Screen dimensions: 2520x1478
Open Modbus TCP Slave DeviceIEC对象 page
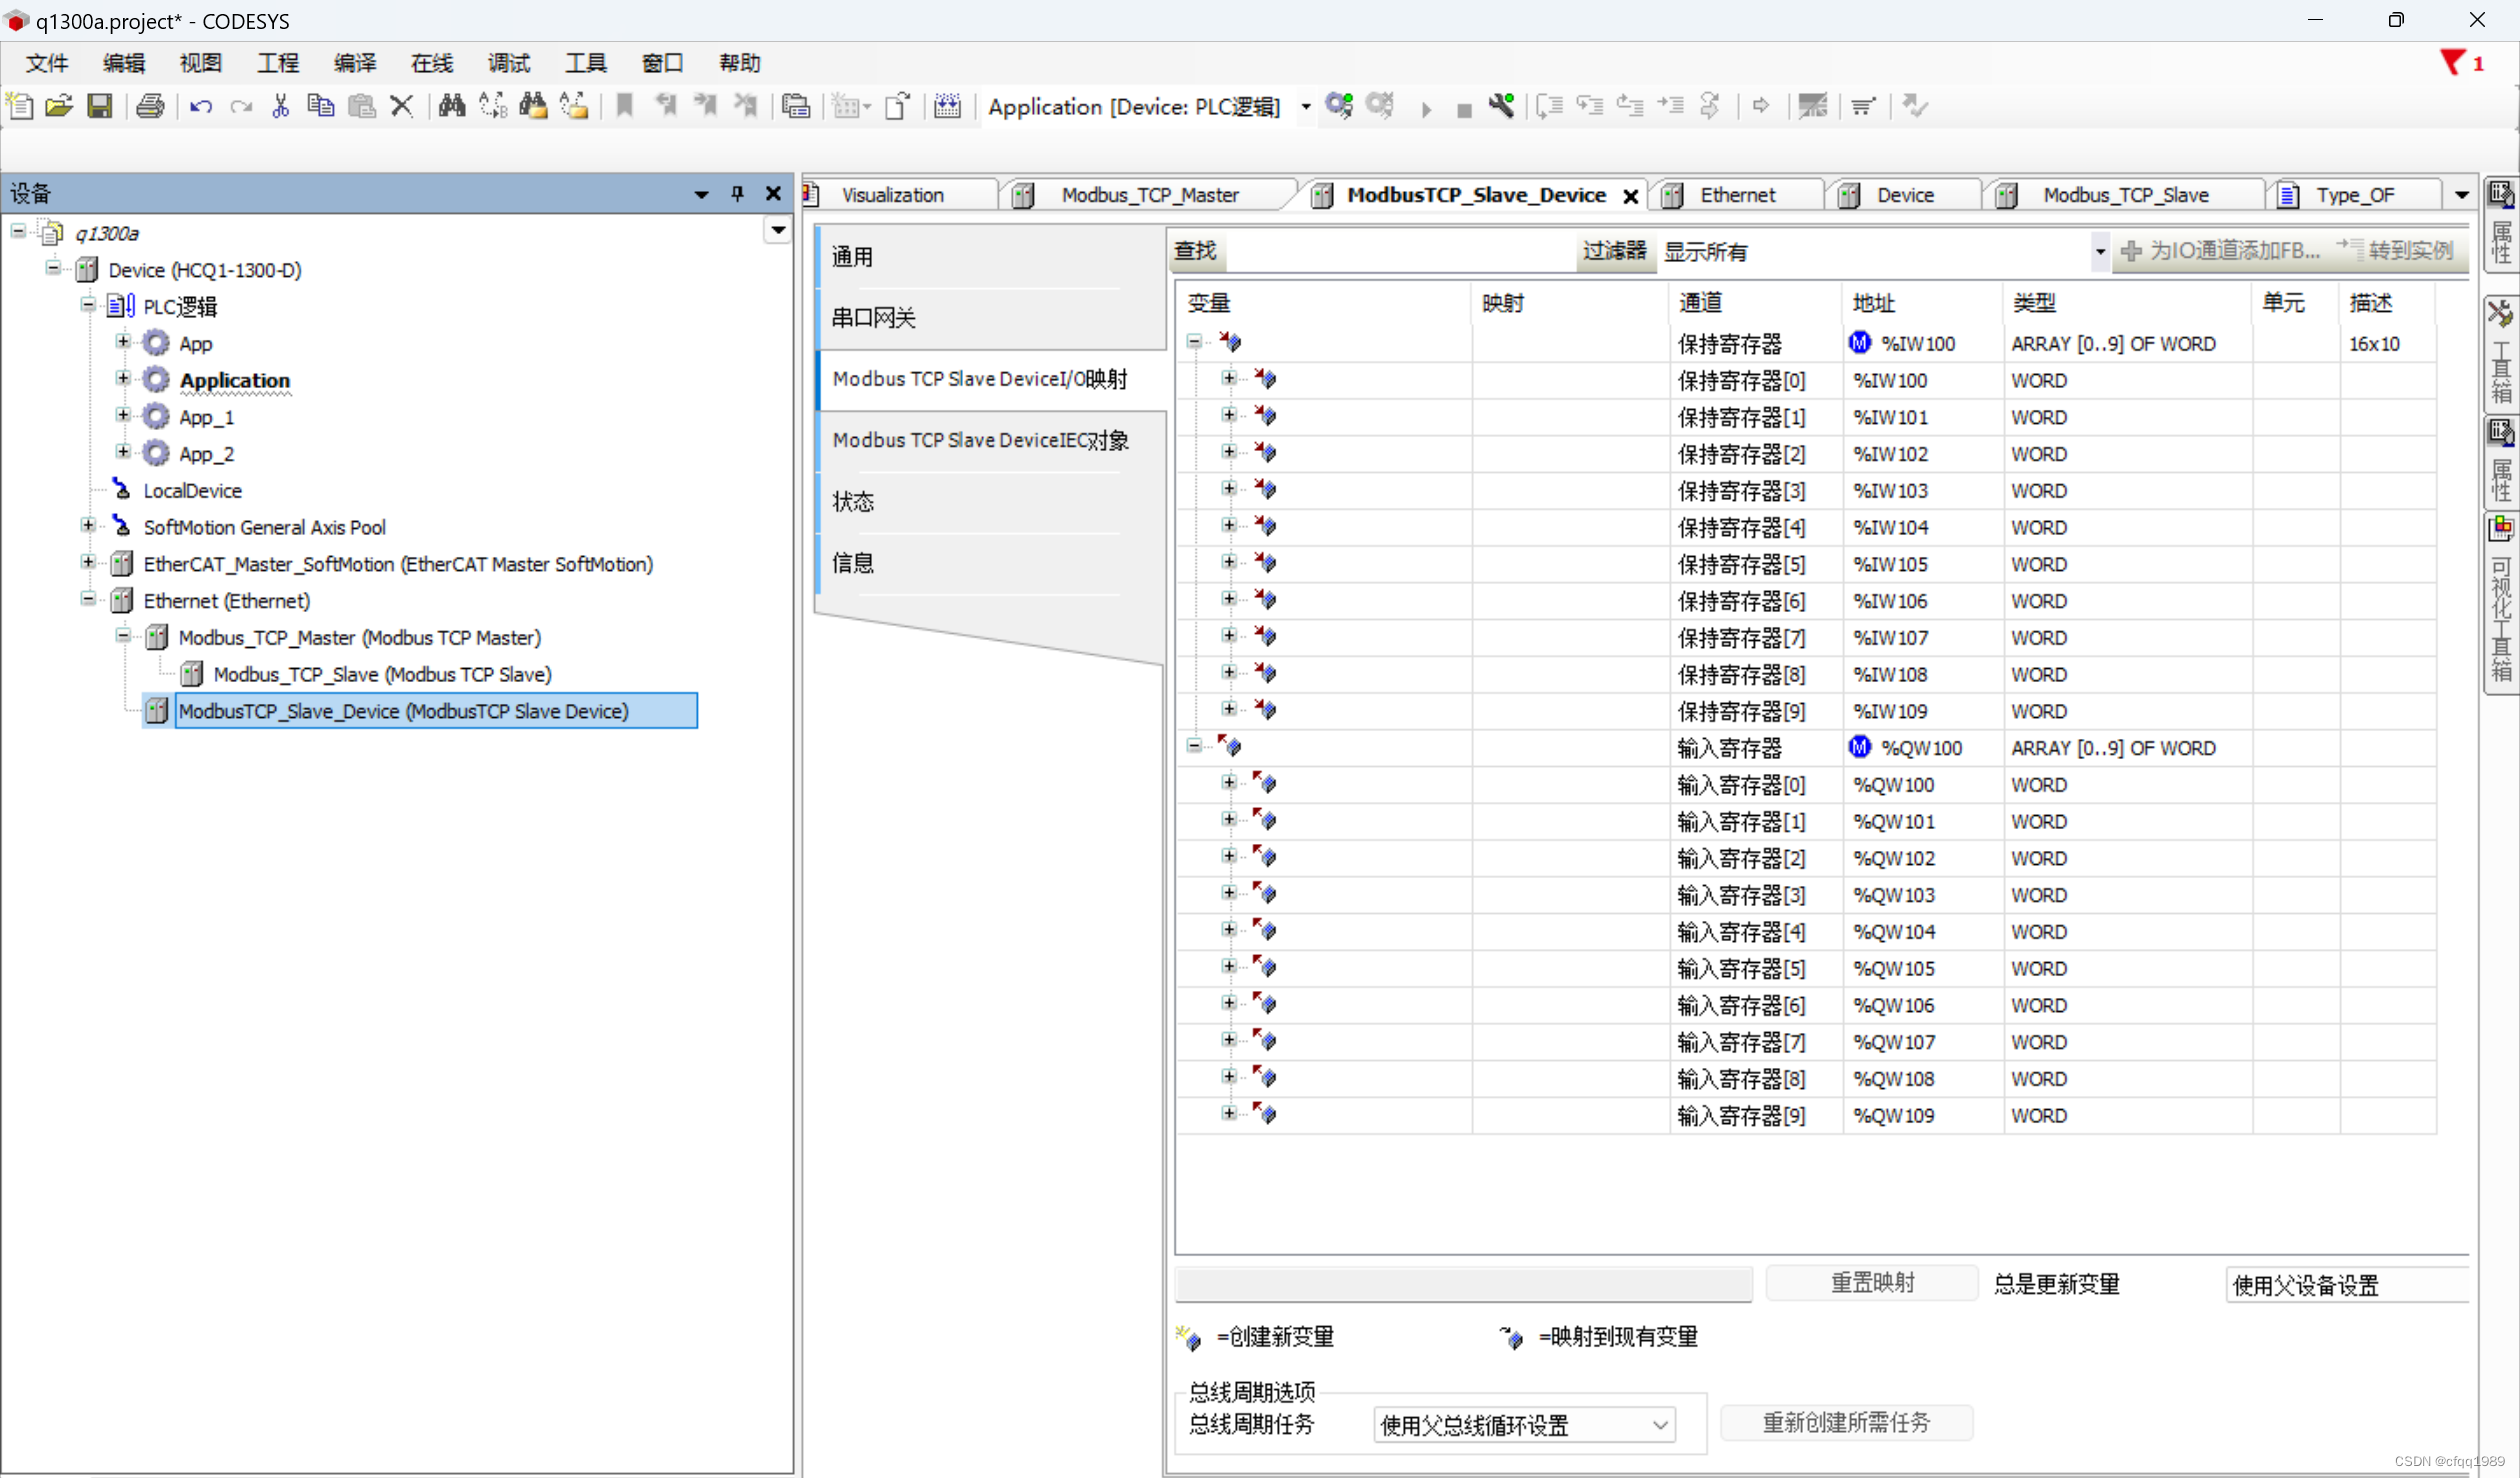(991, 440)
